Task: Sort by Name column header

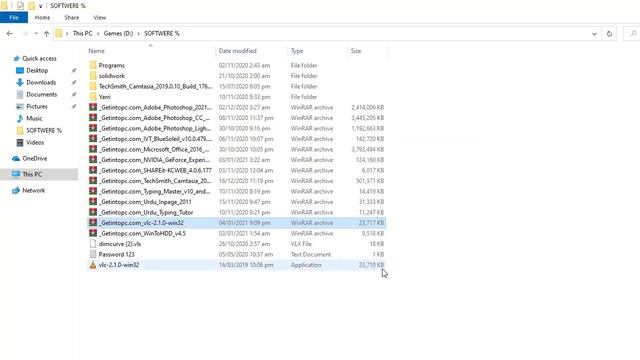Action: tap(97, 51)
